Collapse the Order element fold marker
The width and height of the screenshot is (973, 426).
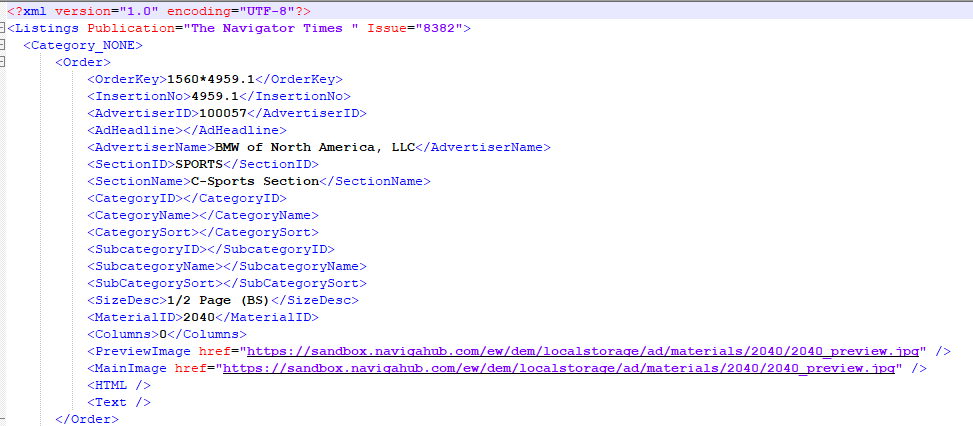click(3, 62)
